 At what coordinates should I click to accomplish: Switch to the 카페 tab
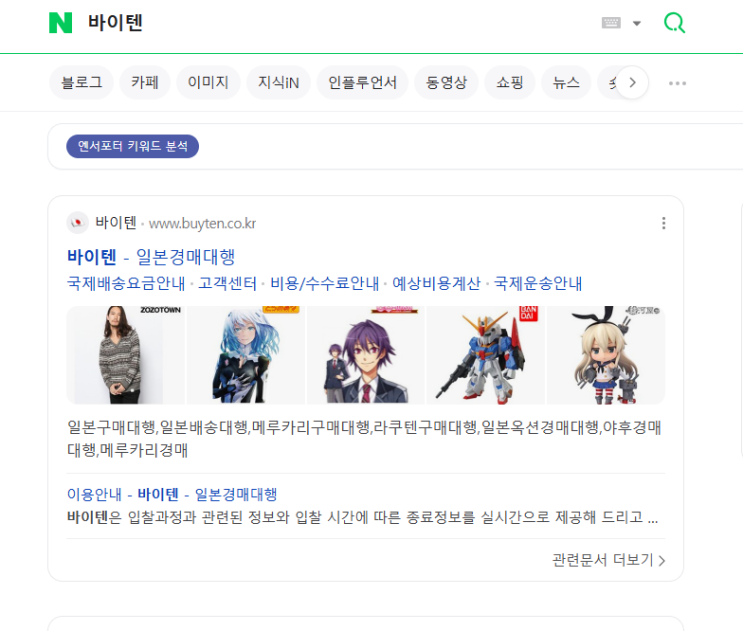click(145, 82)
